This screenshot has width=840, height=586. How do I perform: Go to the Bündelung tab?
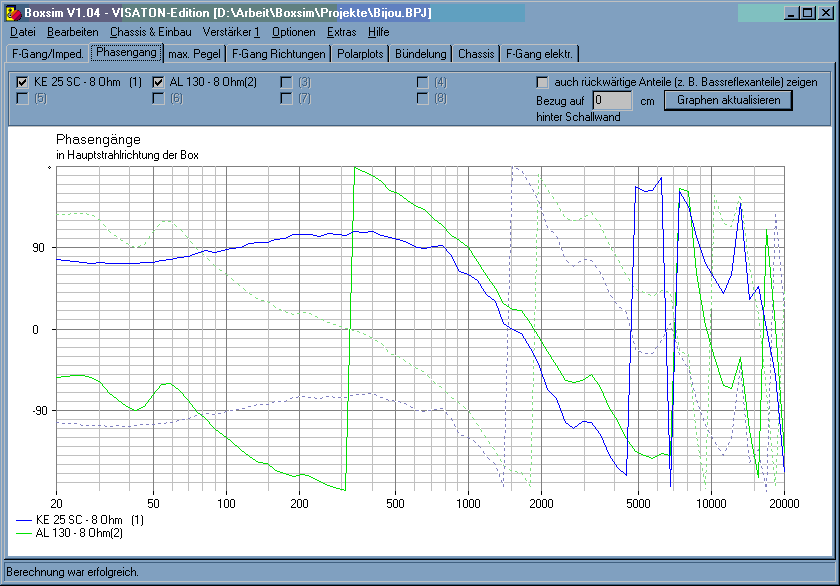point(421,53)
